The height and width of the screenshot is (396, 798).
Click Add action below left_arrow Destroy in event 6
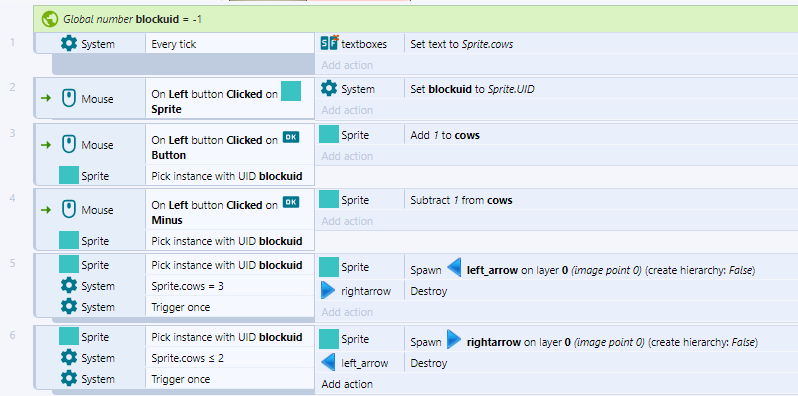click(x=347, y=384)
